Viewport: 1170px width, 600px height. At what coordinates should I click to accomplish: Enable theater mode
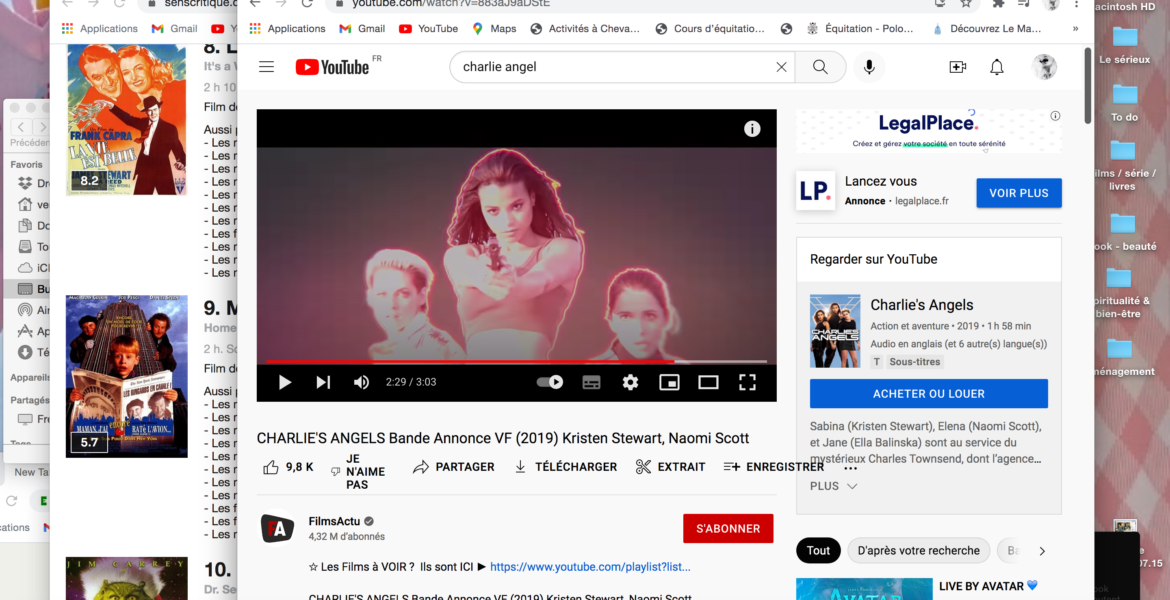point(708,382)
